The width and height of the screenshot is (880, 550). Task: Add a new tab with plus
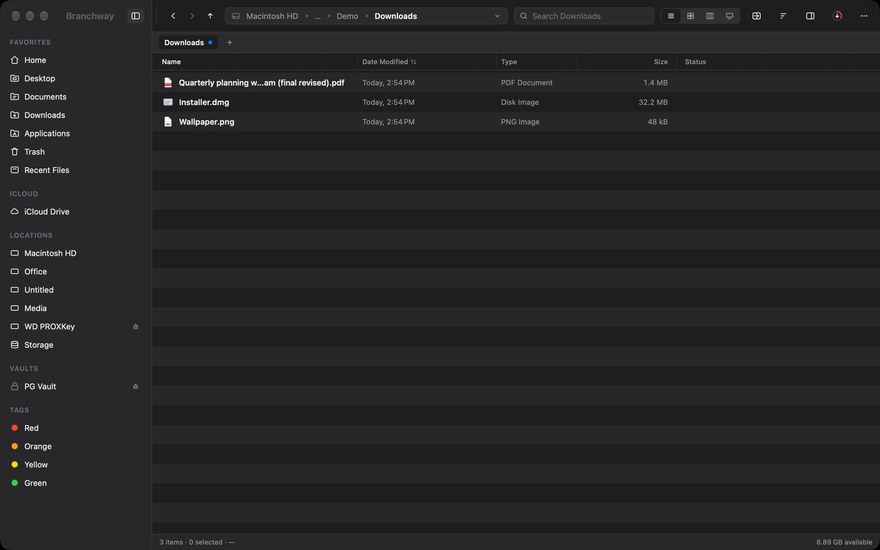pos(230,43)
